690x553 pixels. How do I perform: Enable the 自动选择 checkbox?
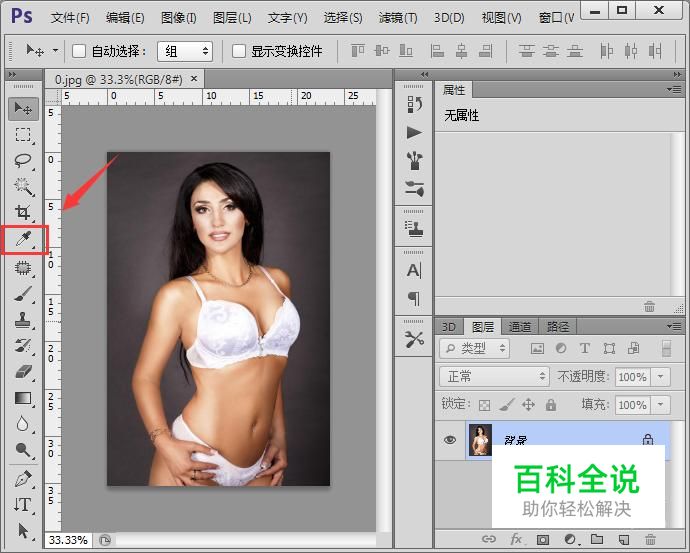(79, 51)
